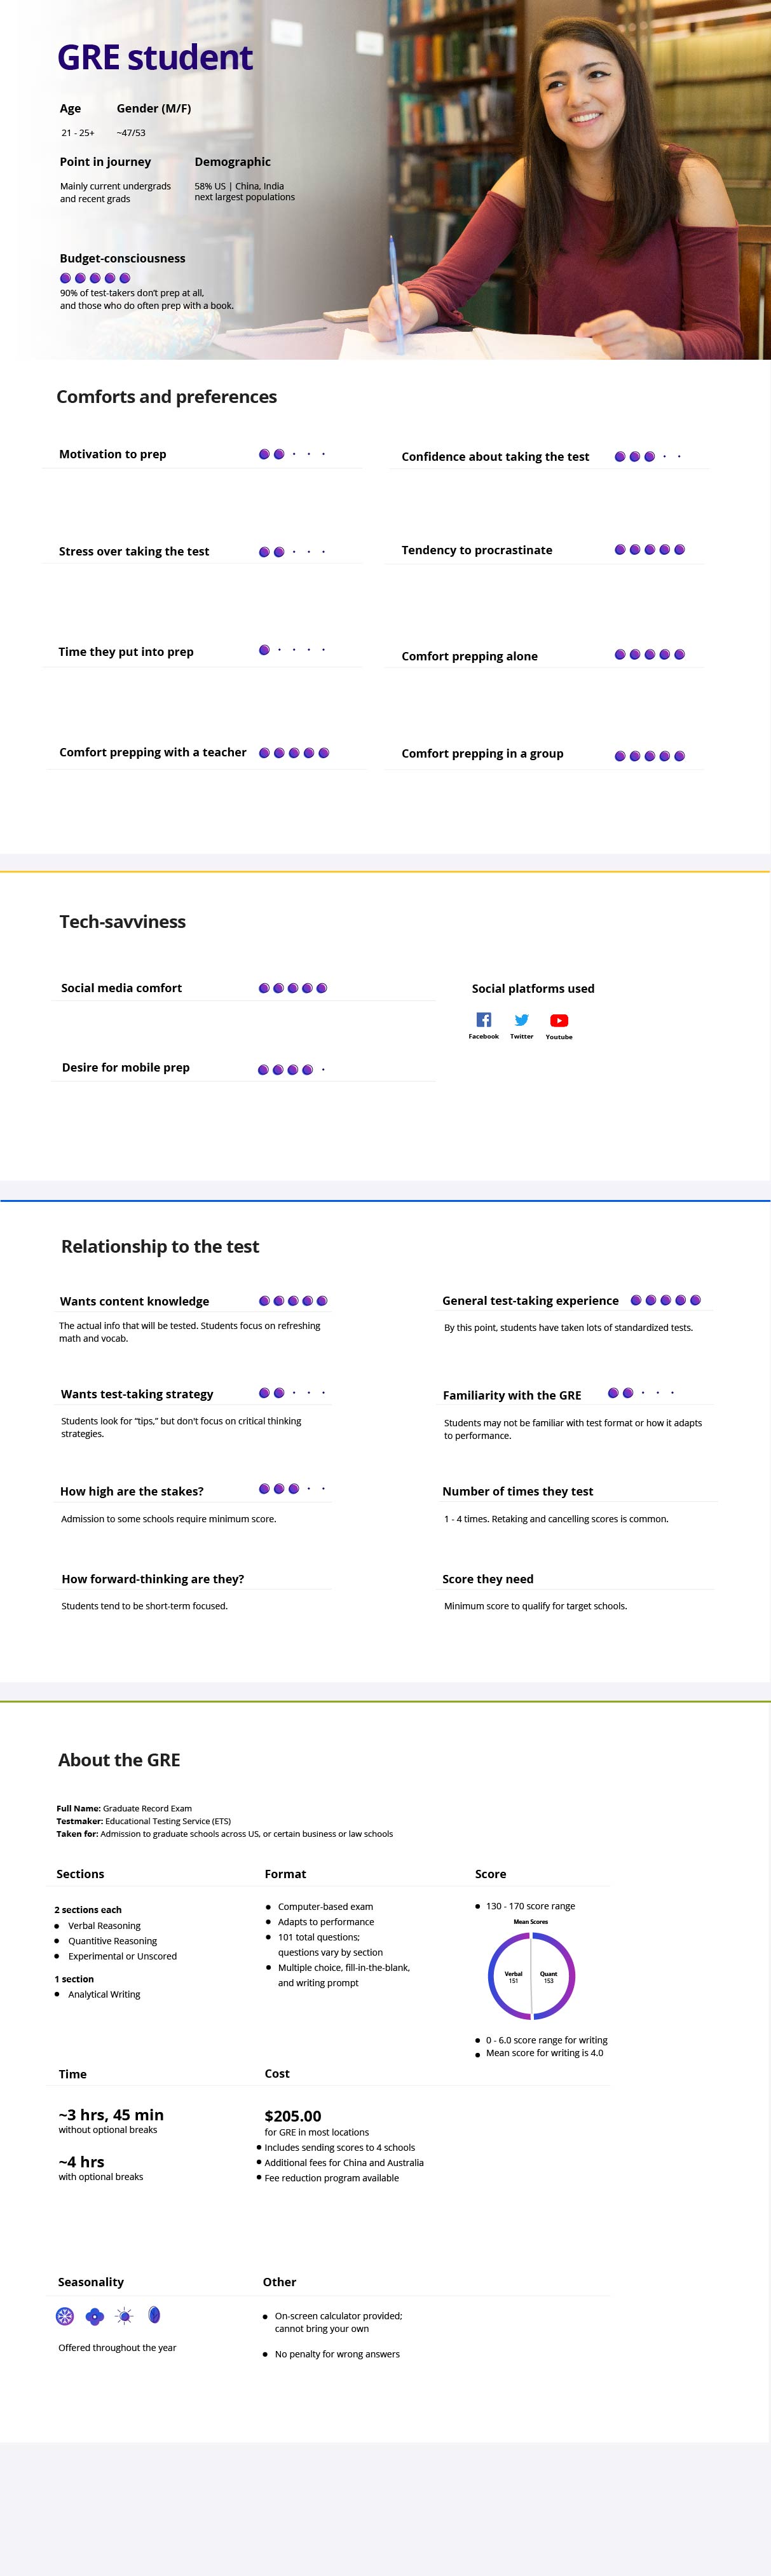771x2576 pixels.
Task: Click the Budget-consciousness rating dots
Action: point(95,278)
